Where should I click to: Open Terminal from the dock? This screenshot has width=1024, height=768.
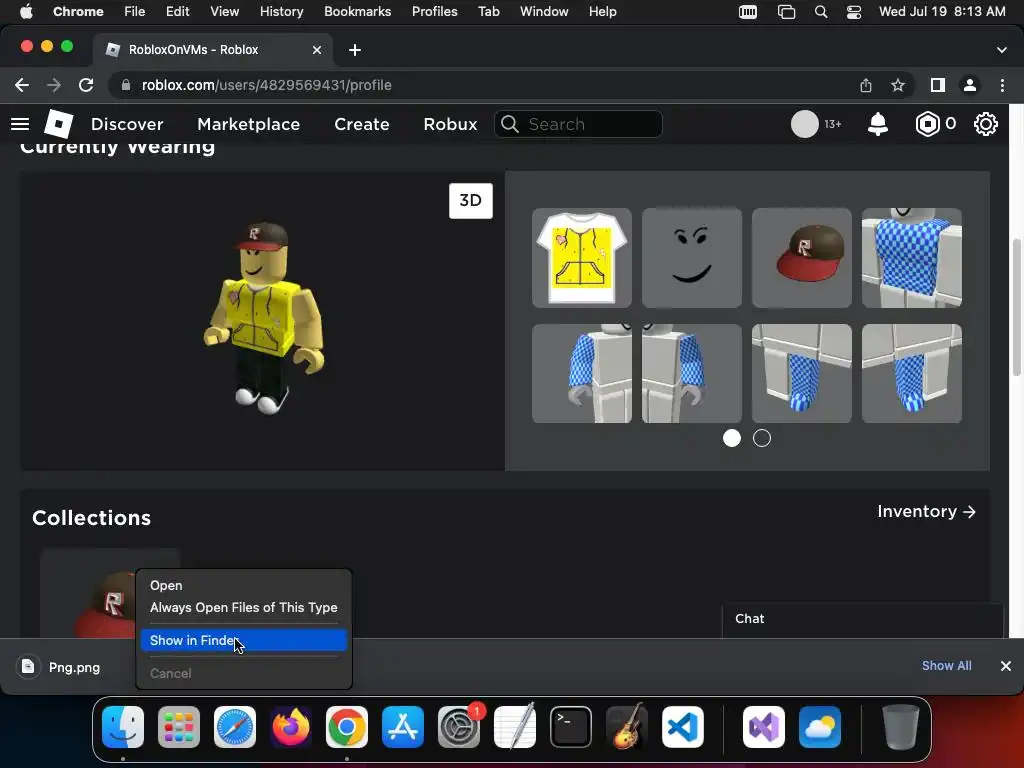(571, 727)
